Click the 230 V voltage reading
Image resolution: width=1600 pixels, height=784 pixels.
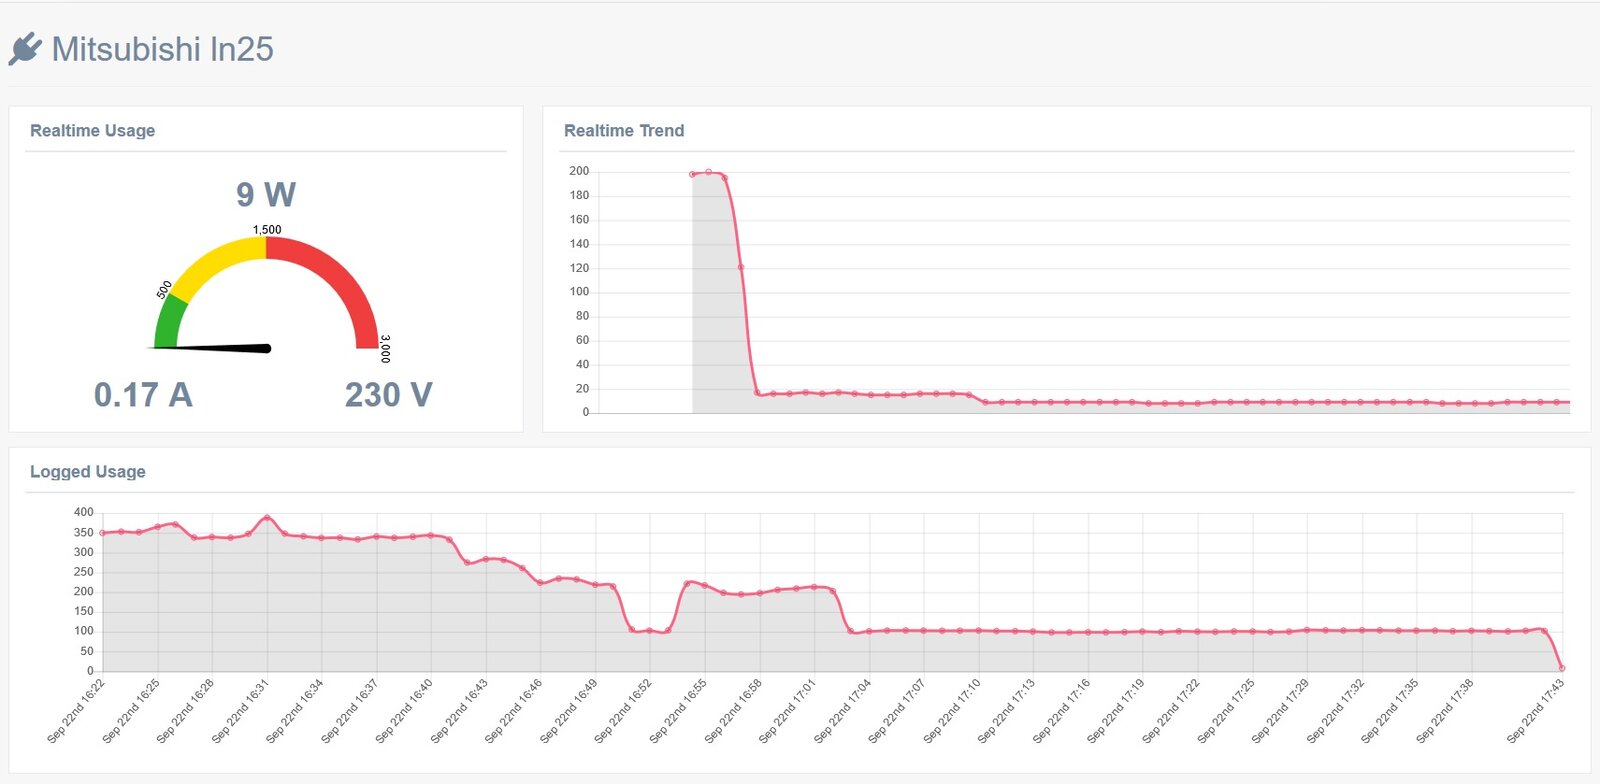[x=389, y=395]
